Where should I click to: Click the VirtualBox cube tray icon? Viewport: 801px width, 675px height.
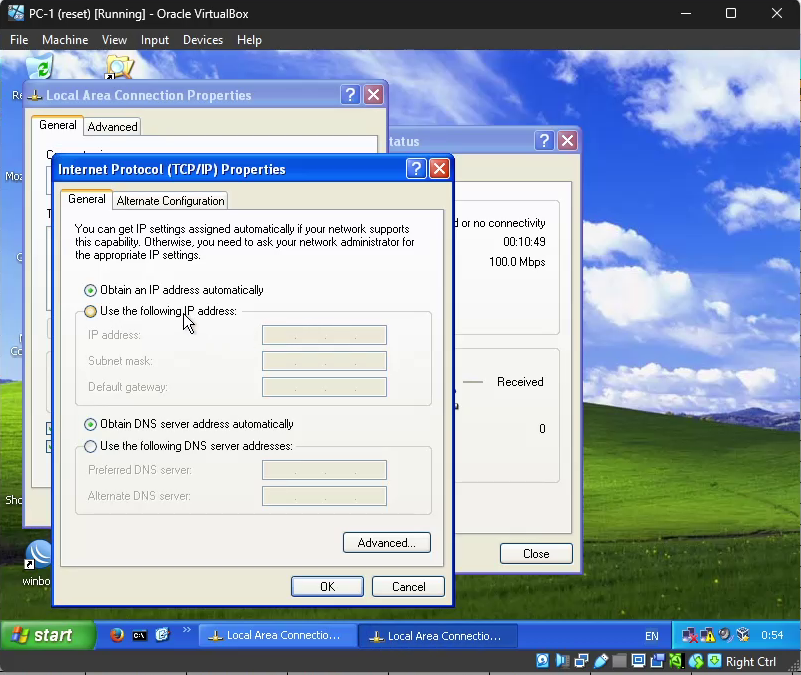pyautogui.click(x=743, y=635)
